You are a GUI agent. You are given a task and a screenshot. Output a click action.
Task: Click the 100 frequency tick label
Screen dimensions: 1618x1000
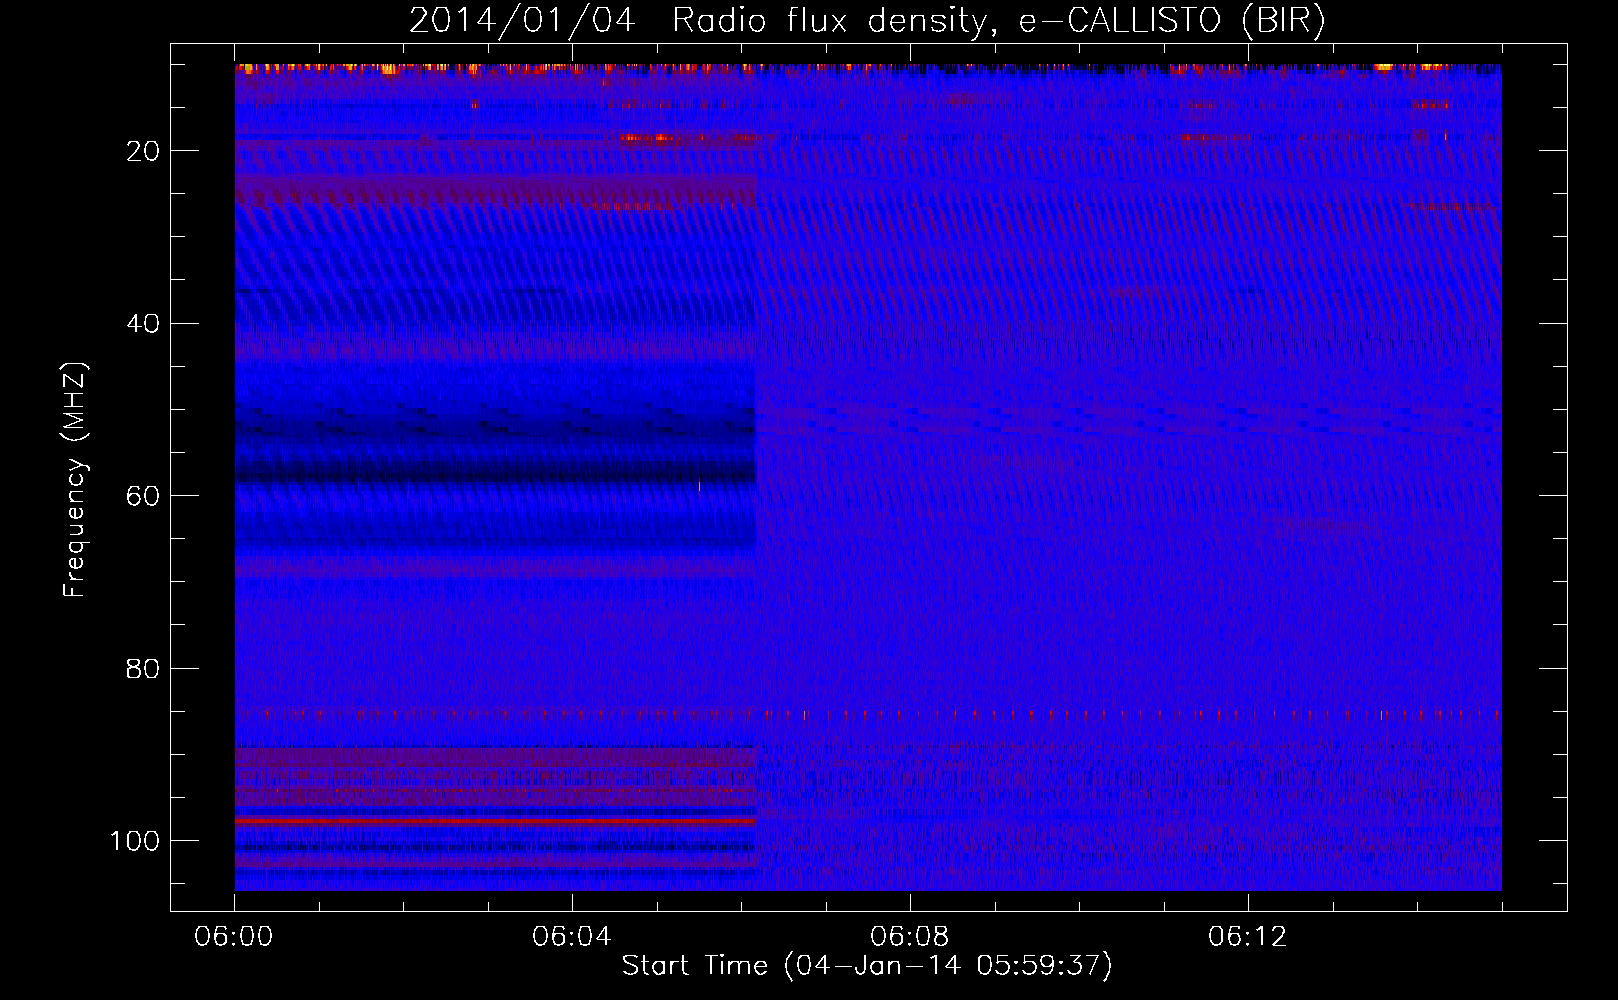[135, 841]
